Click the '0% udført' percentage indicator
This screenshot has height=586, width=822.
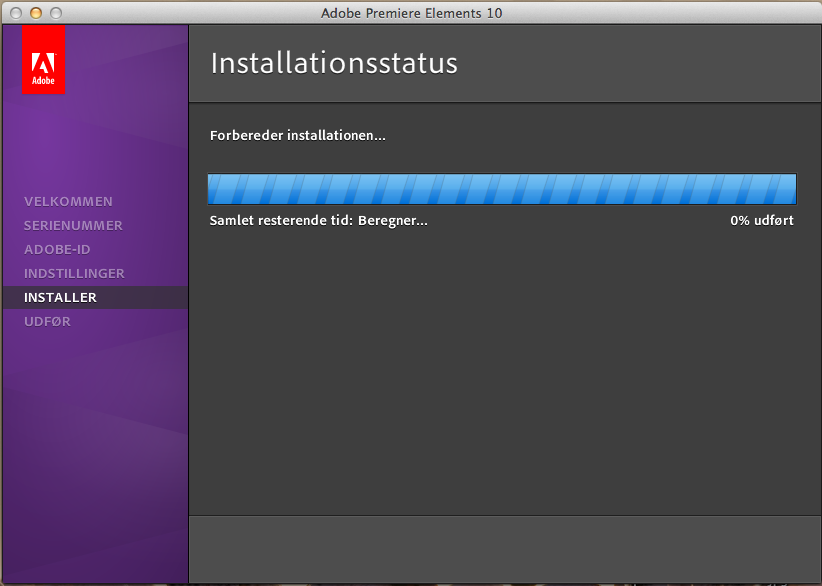(761, 220)
